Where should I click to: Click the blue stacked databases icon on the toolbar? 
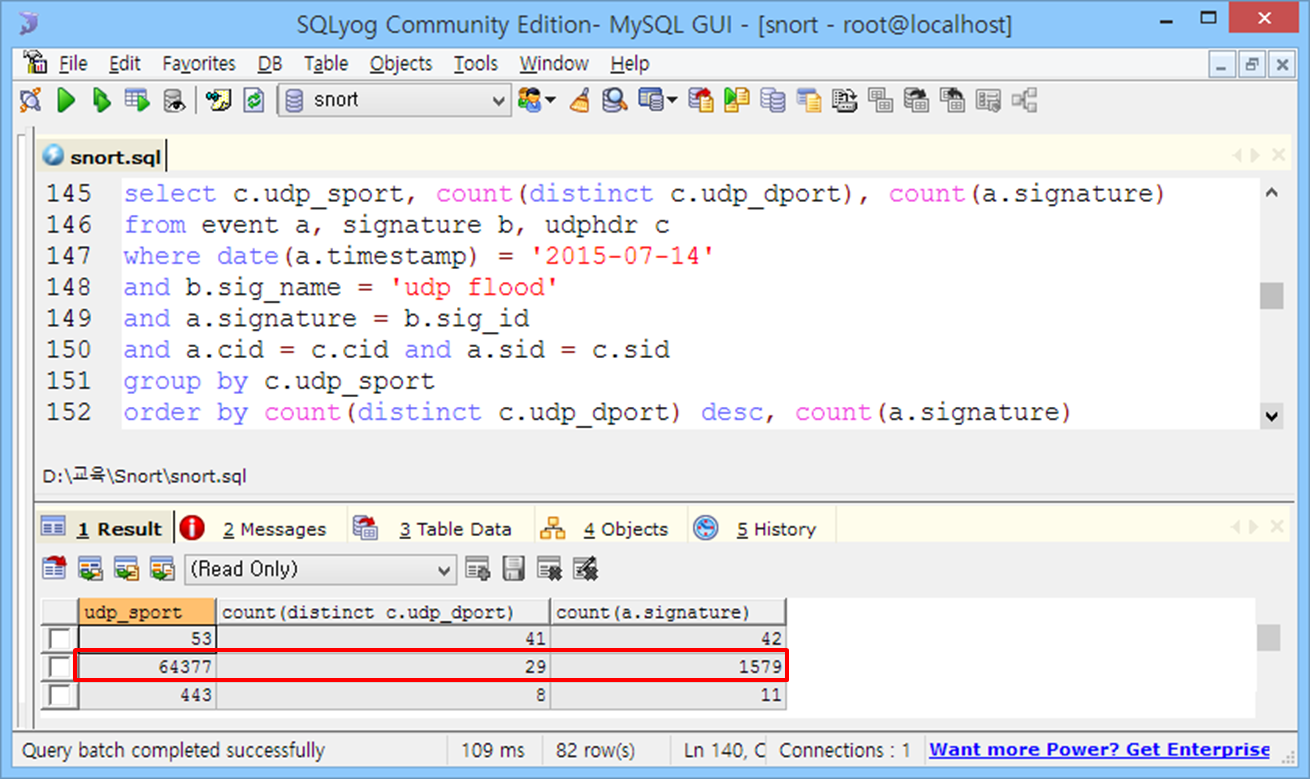coord(773,100)
